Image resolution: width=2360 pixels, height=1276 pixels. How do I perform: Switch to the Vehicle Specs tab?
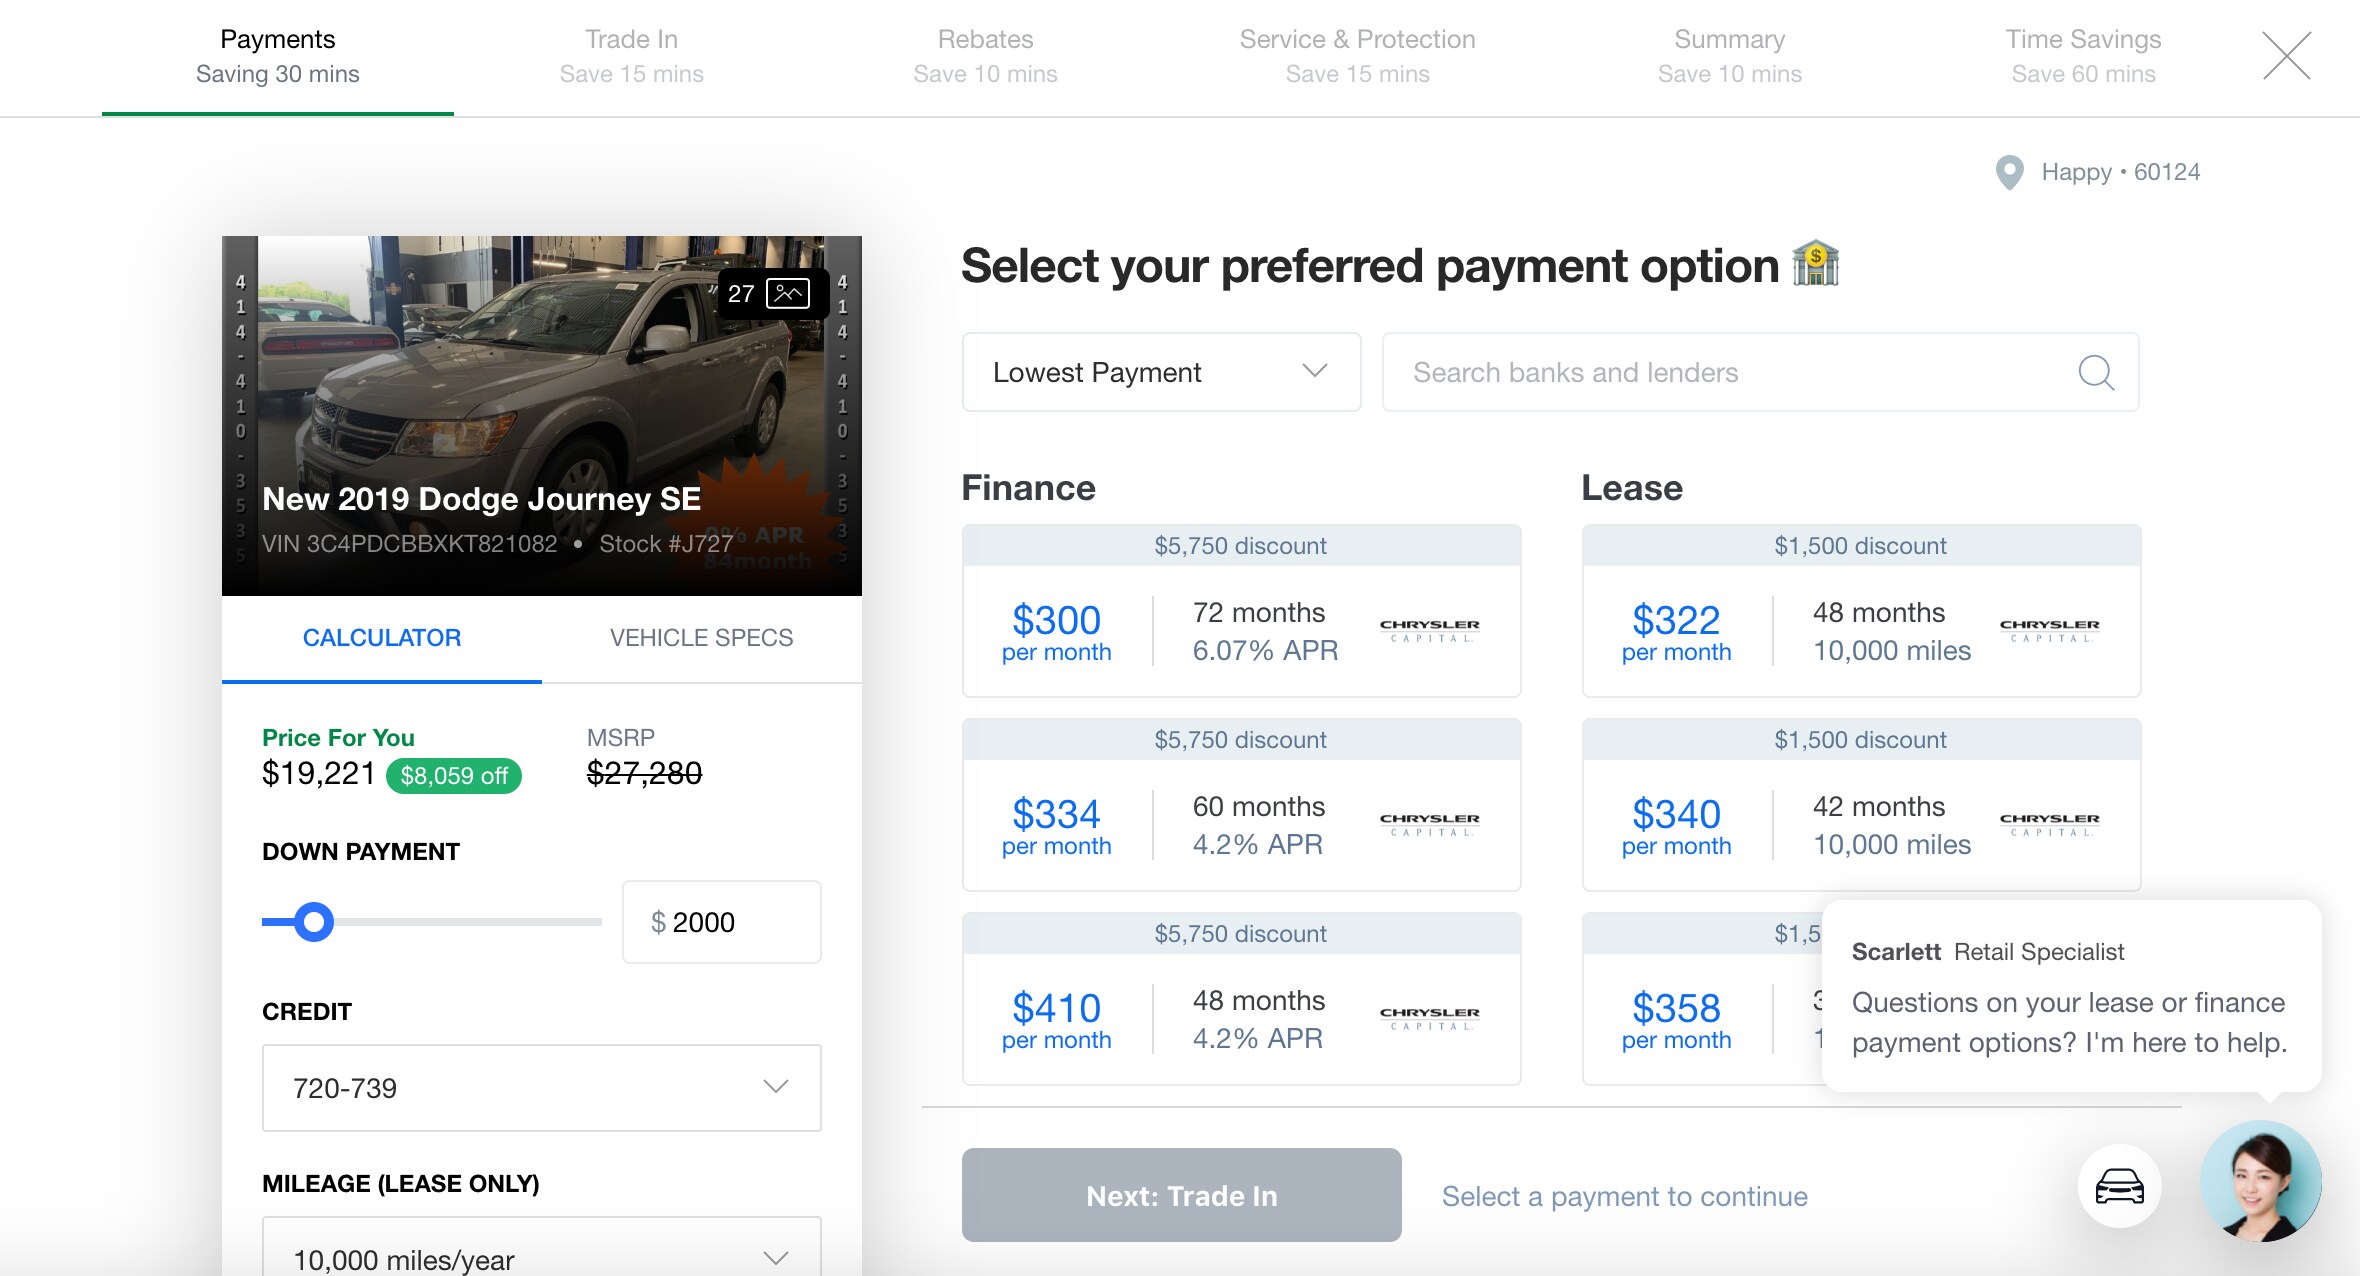pos(701,638)
